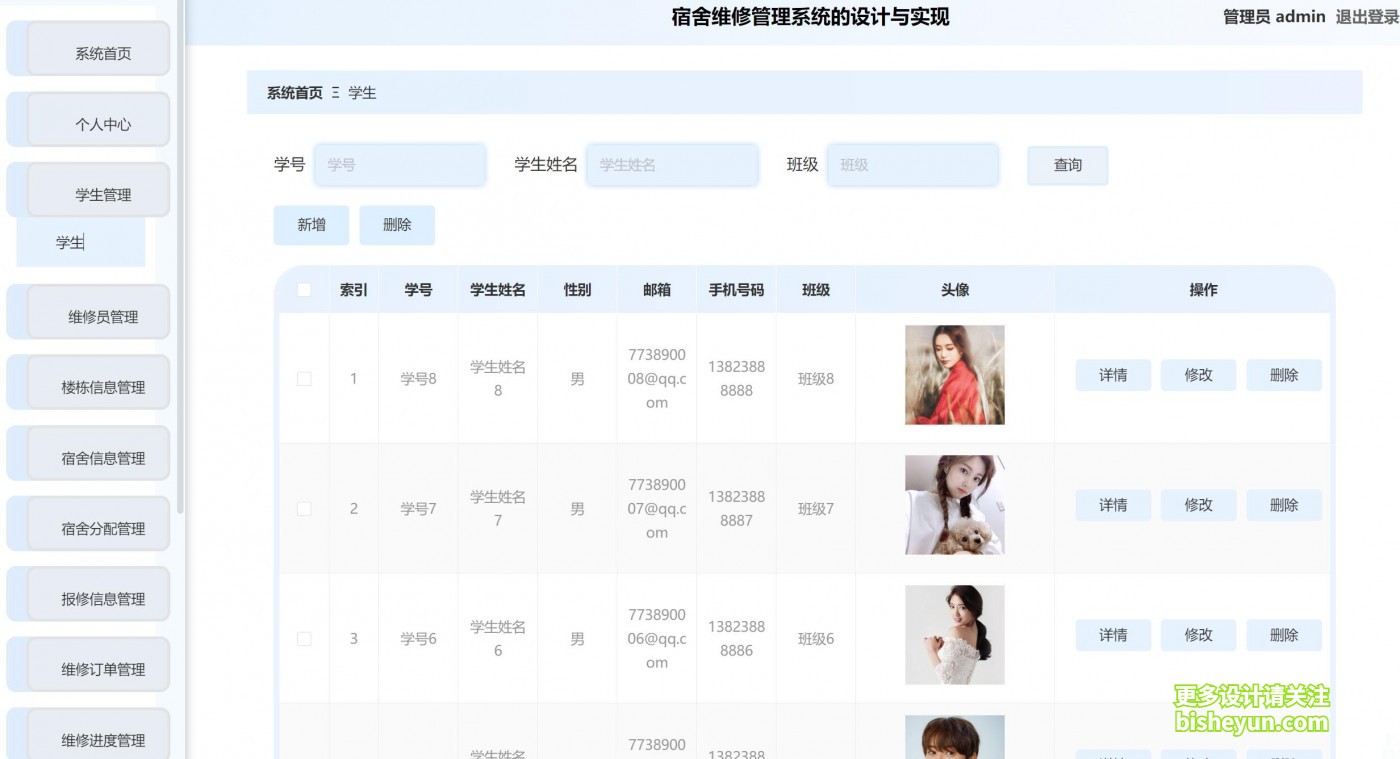Click the 邮箱 column header
The image size is (1400, 759).
tap(657, 290)
